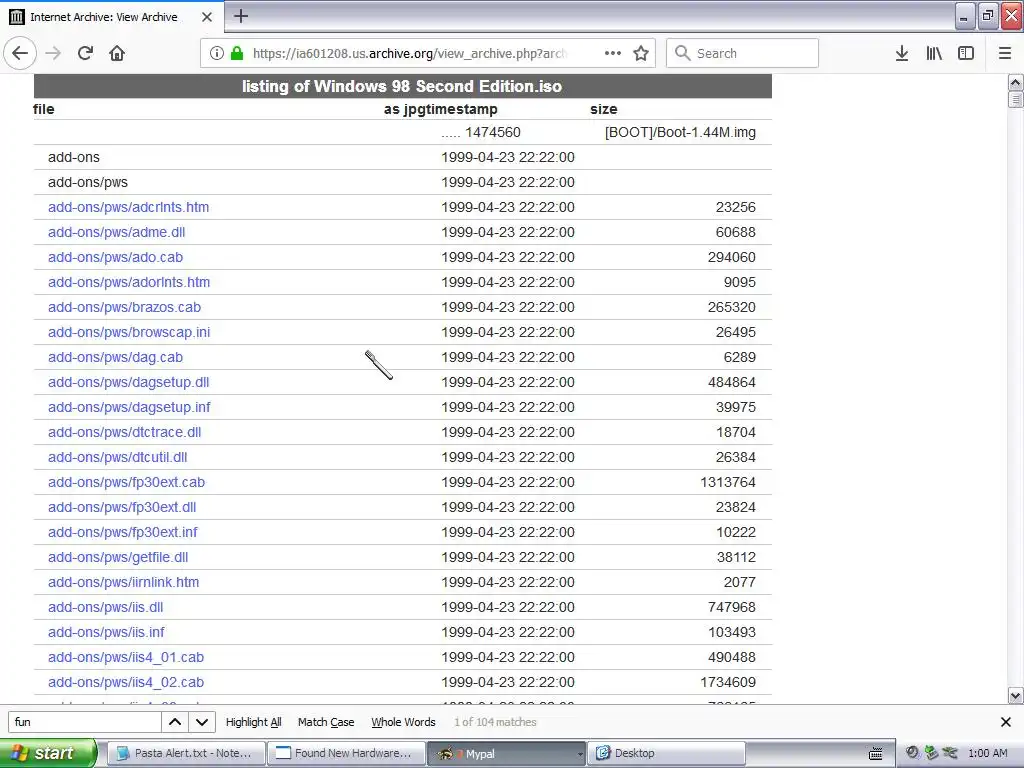This screenshot has height=768, width=1024.
Task: Jump to next find match
Action: [x=202, y=722]
